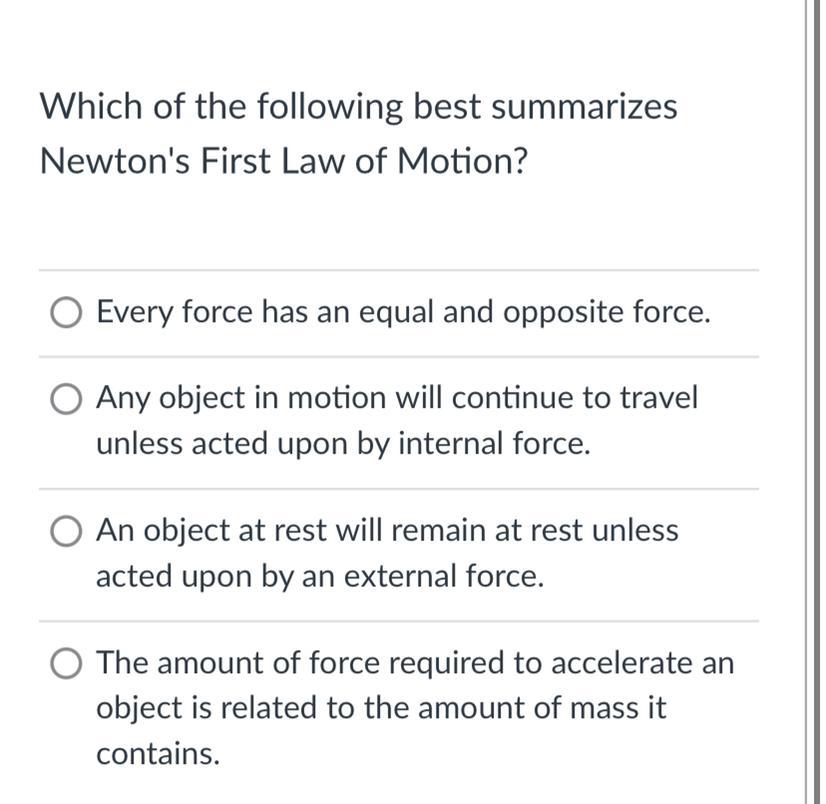
Task: Click the word "contains." in last answer
Action: coord(158,754)
